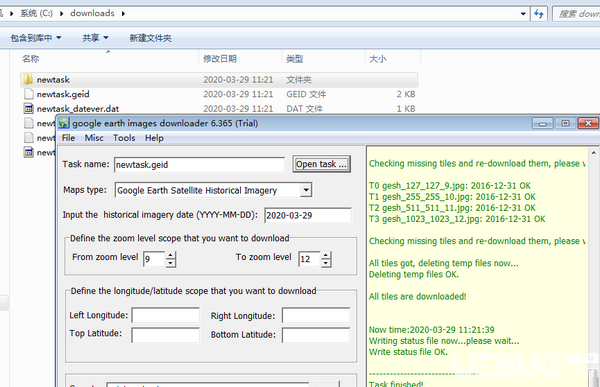Screen dimensions: 600x387
Task: Click the Explorer search box
Action: point(576,14)
